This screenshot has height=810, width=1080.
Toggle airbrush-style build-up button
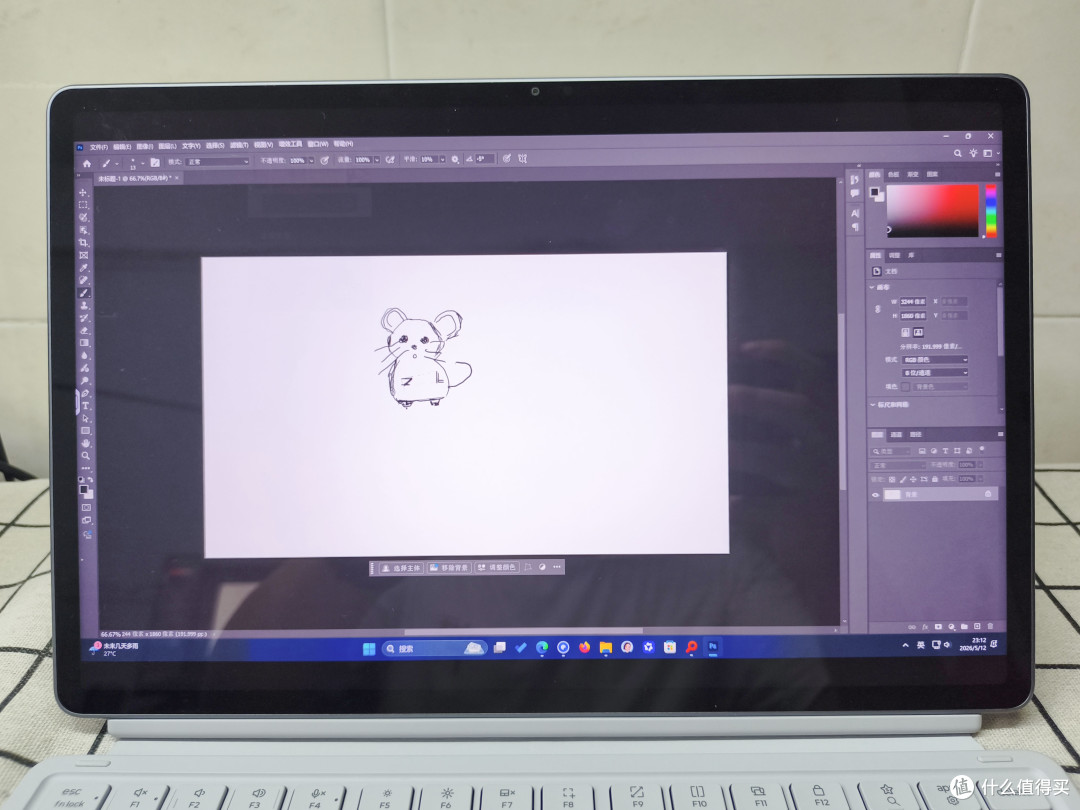point(390,160)
